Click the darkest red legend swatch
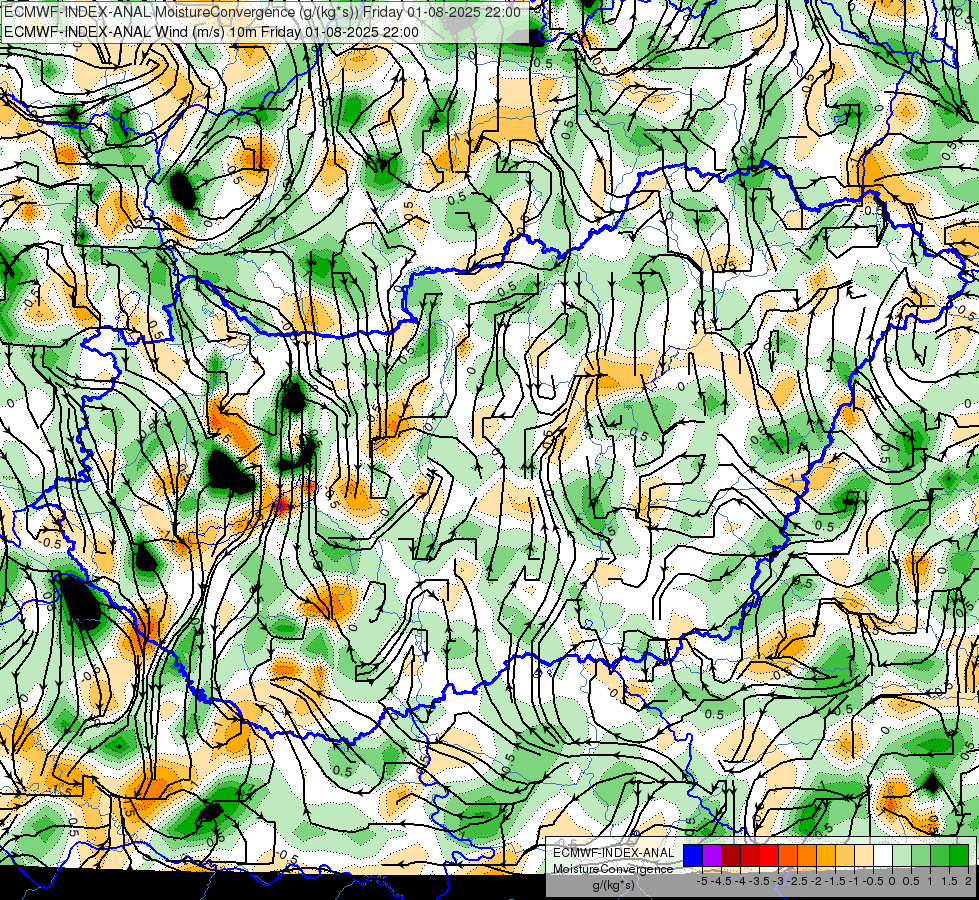This screenshot has width=979, height=900. coord(731,856)
